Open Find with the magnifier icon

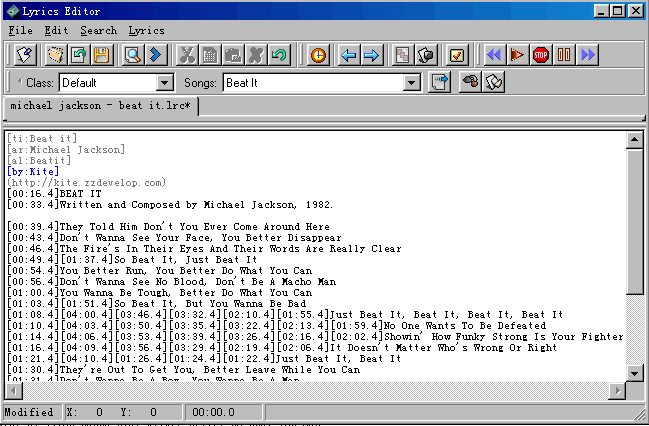(133, 55)
